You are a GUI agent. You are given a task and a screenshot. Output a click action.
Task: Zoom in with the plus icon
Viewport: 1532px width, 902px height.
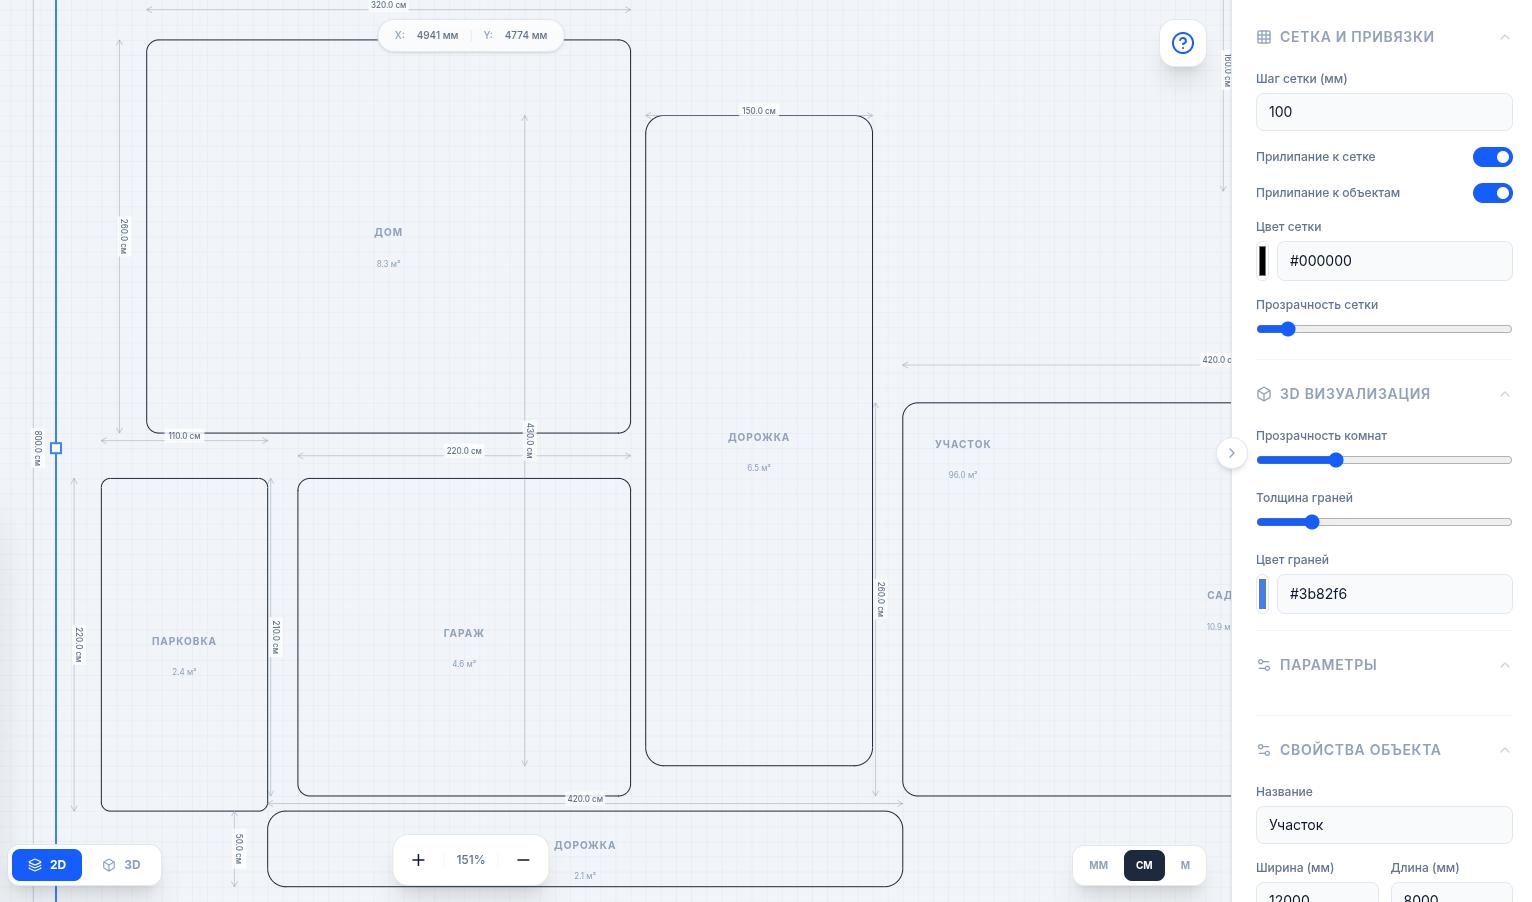click(x=418, y=860)
